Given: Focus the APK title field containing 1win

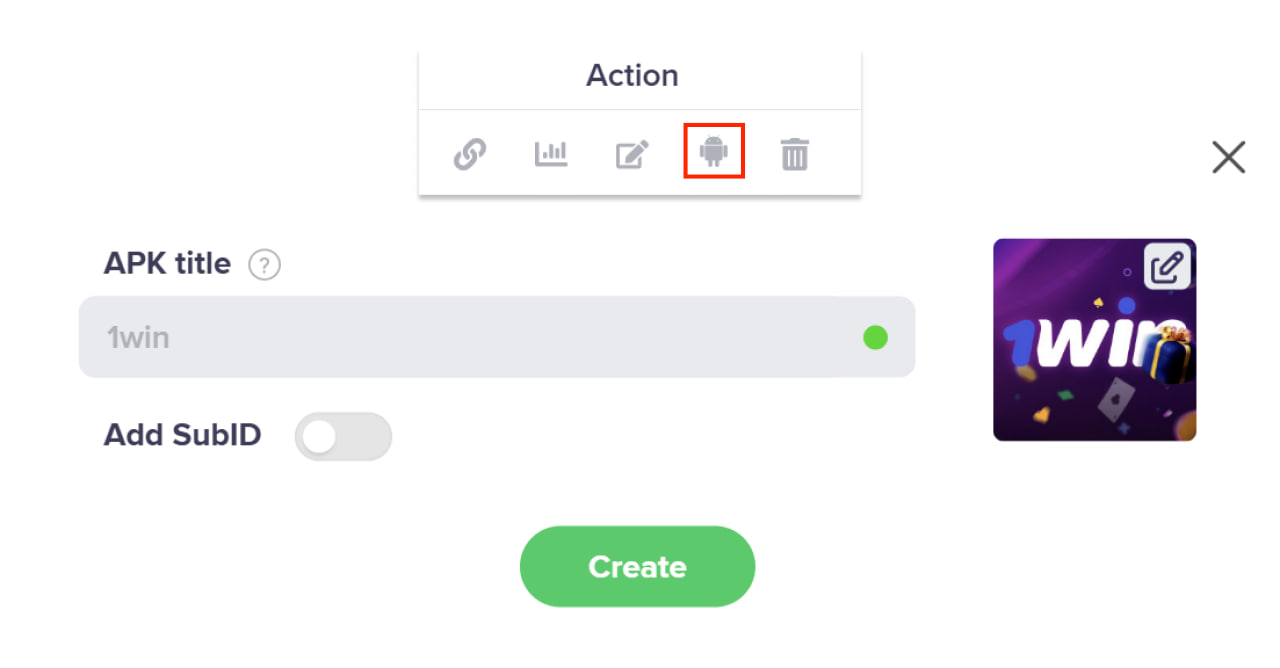Looking at the screenshot, I should (497, 337).
